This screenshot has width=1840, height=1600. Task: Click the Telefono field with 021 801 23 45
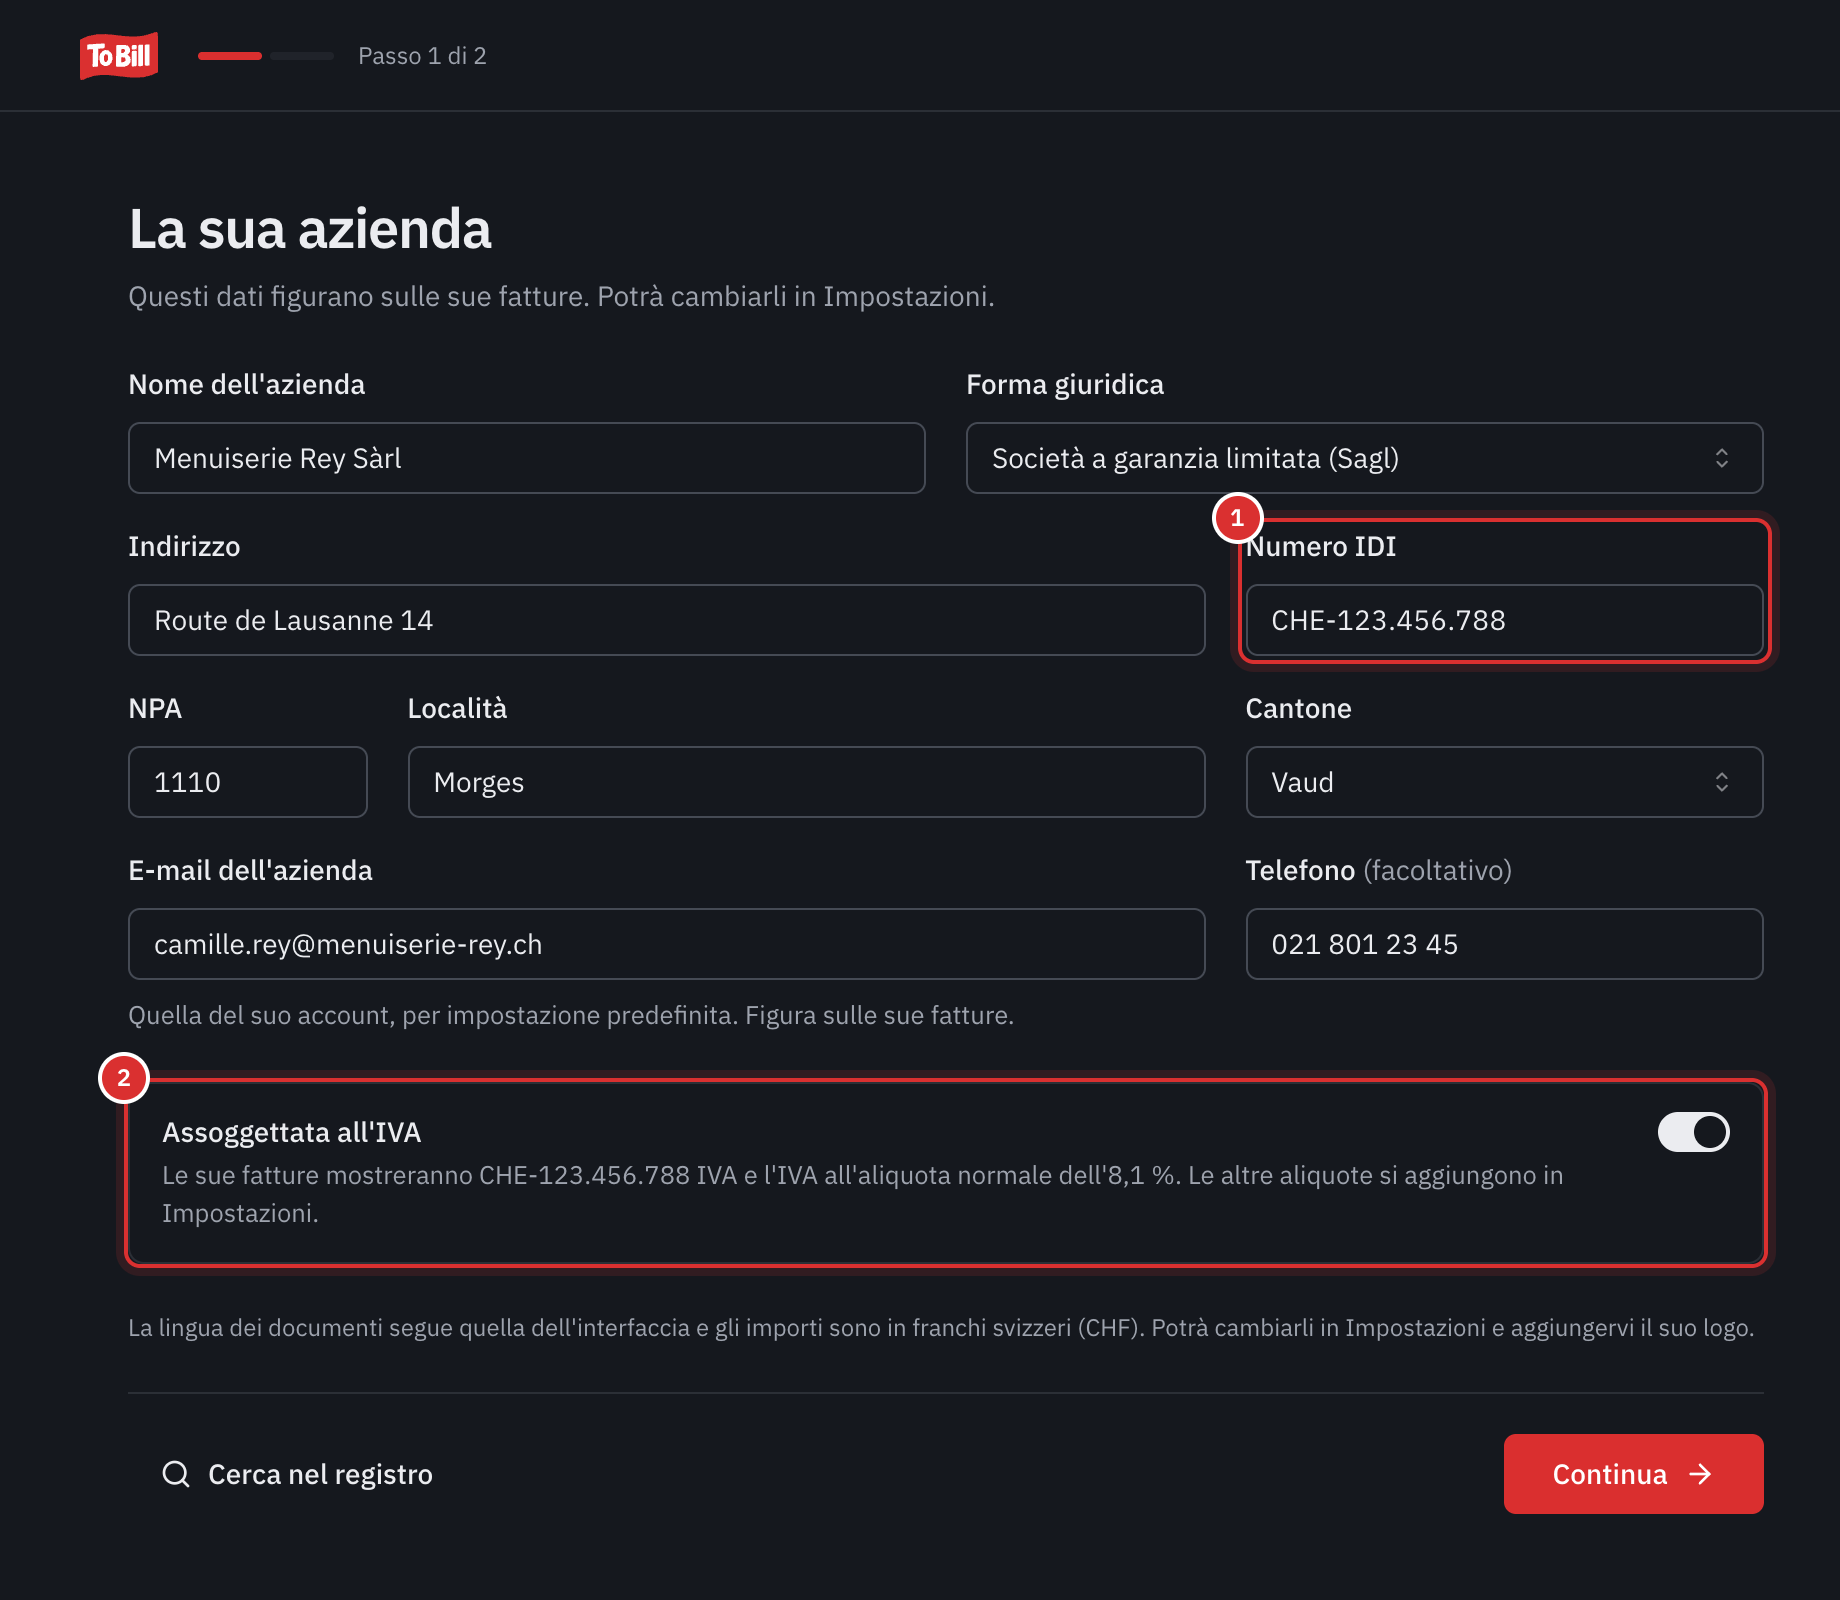click(x=1504, y=944)
